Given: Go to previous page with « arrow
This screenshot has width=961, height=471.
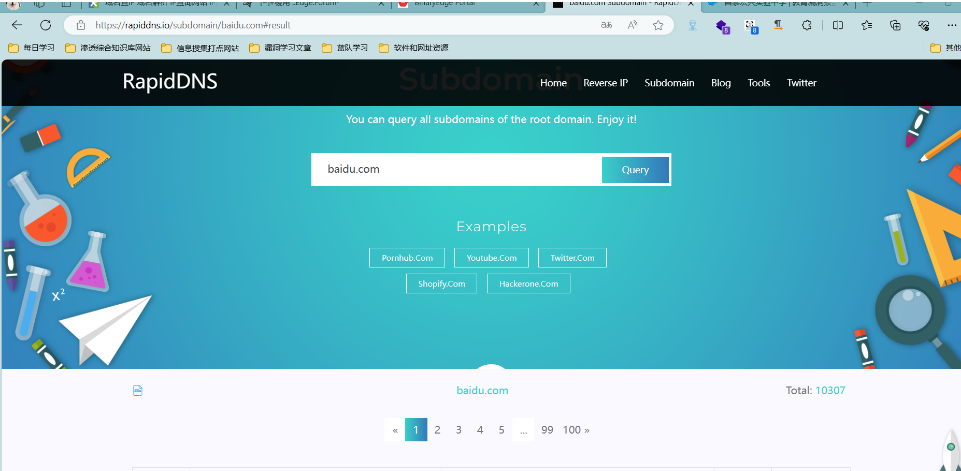Looking at the screenshot, I should tap(395, 430).
